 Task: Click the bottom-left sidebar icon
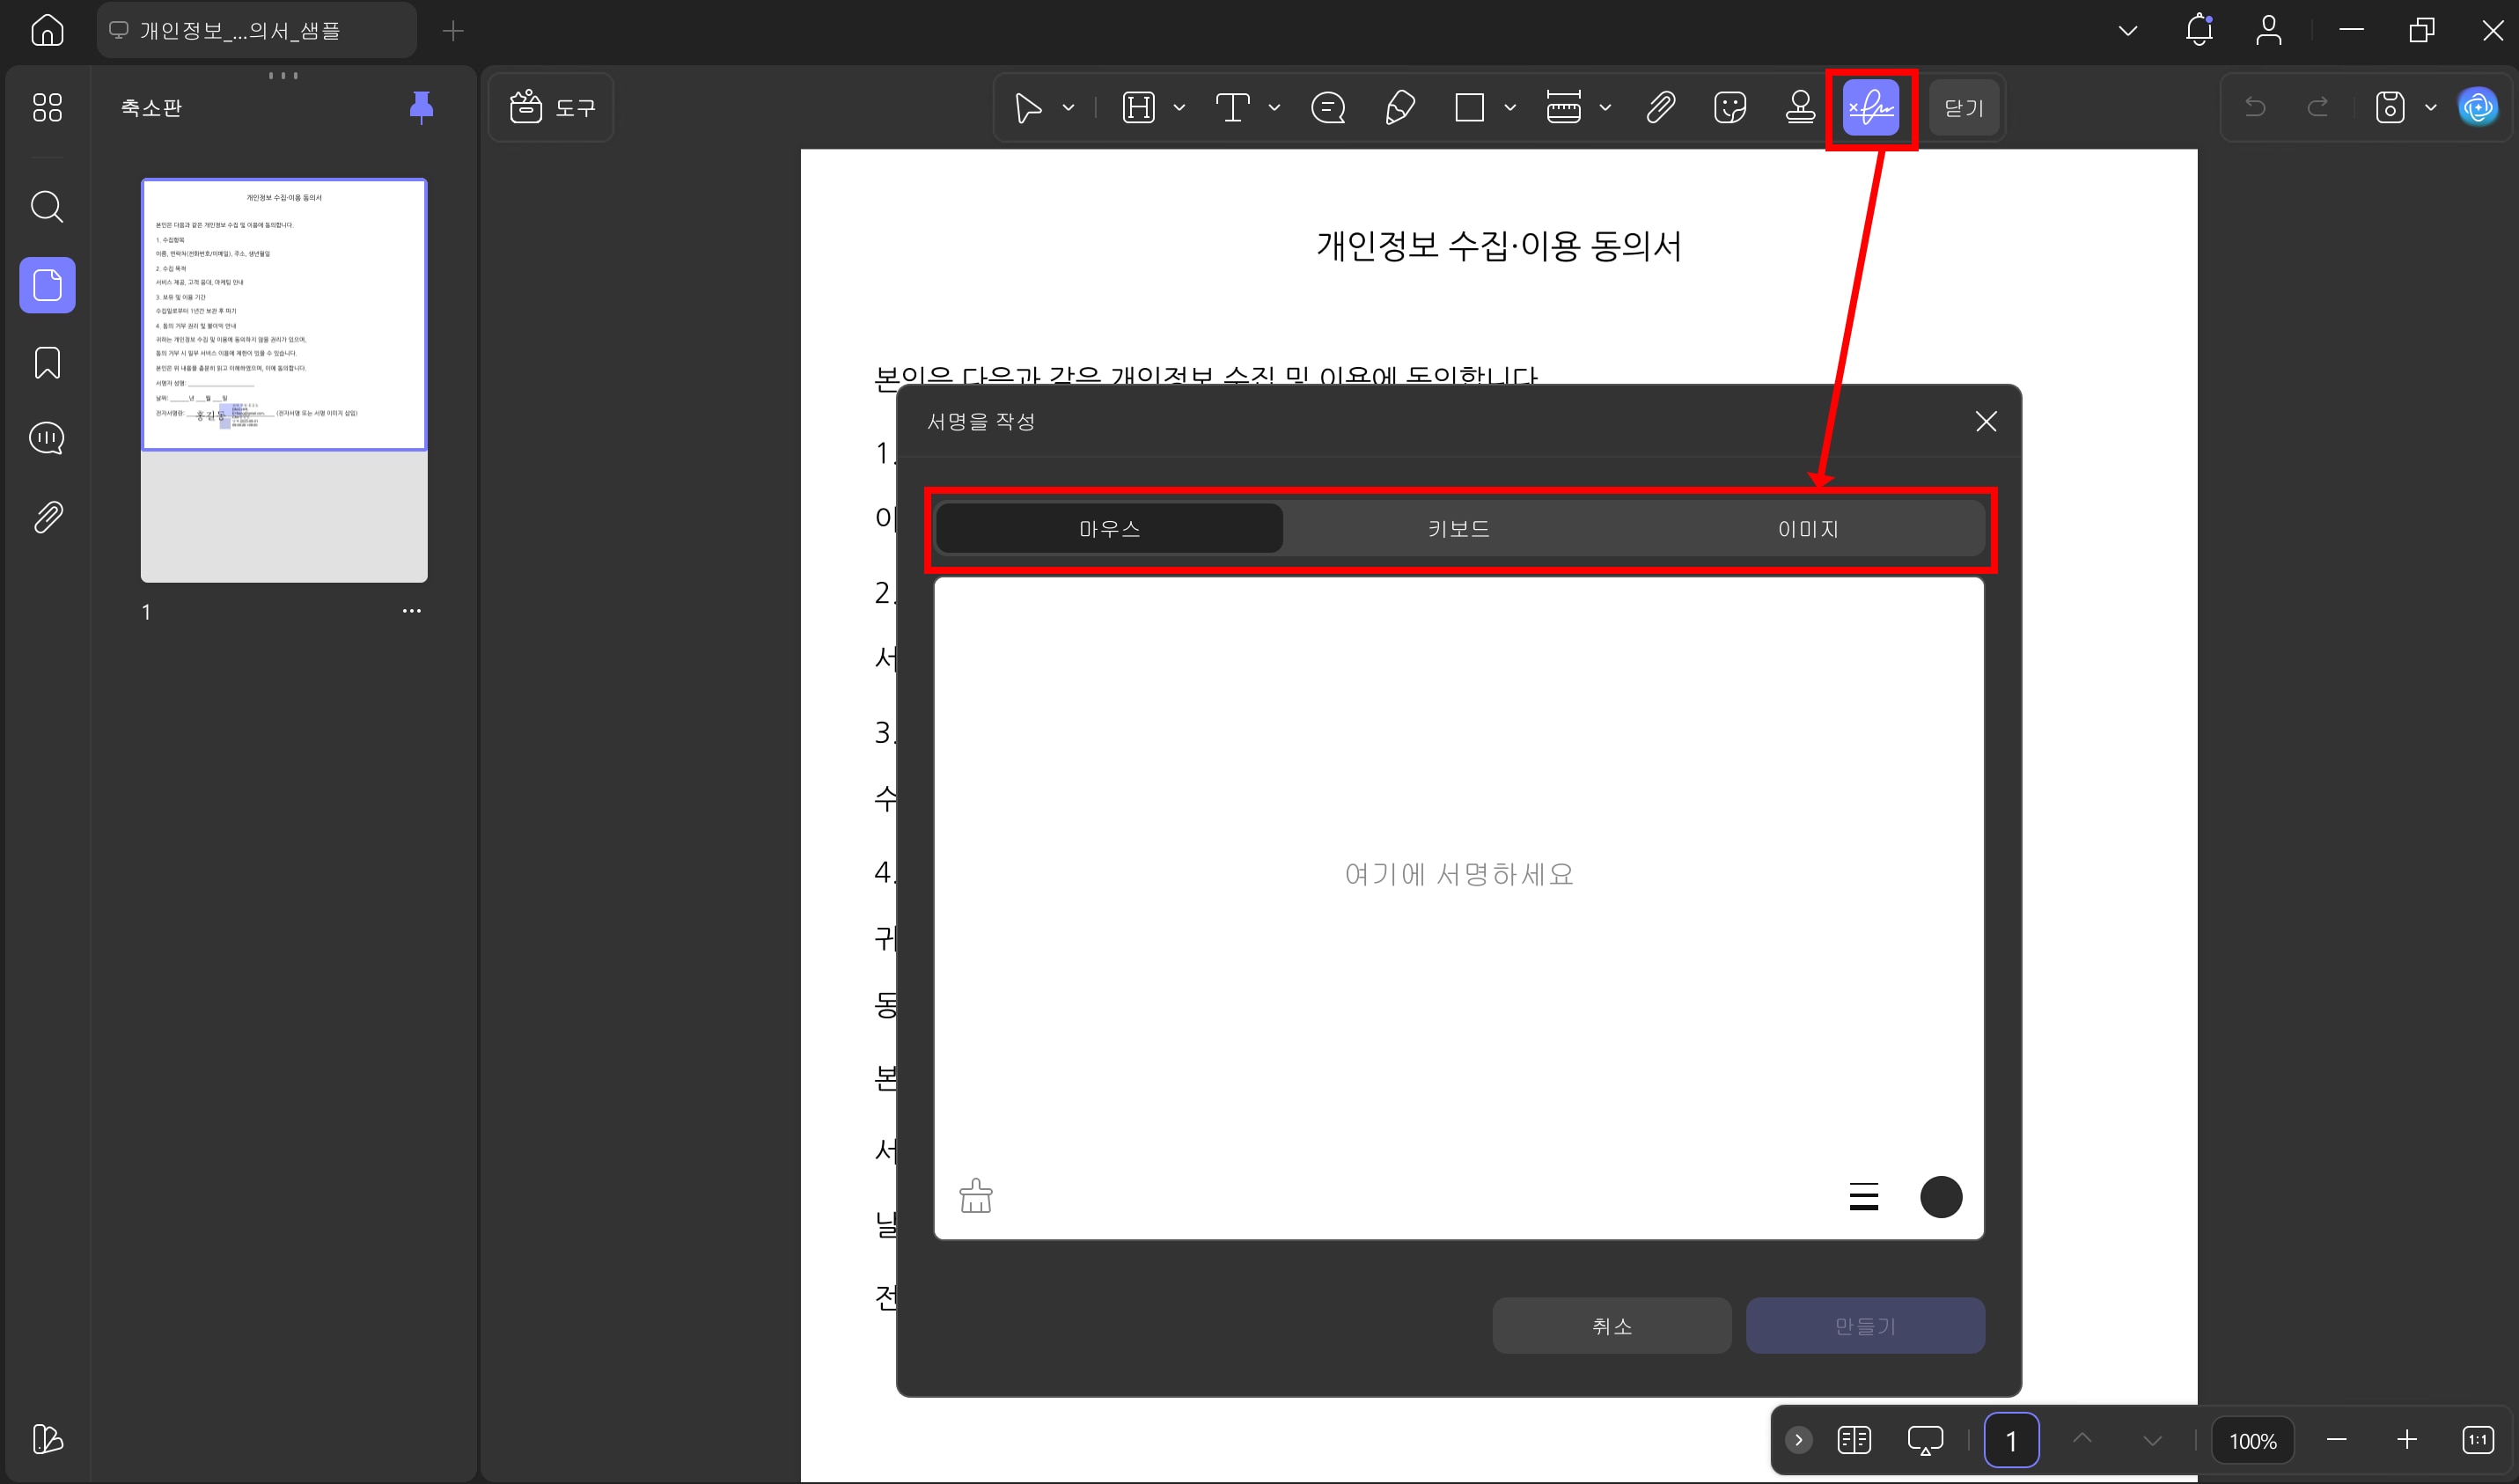click(47, 1439)
